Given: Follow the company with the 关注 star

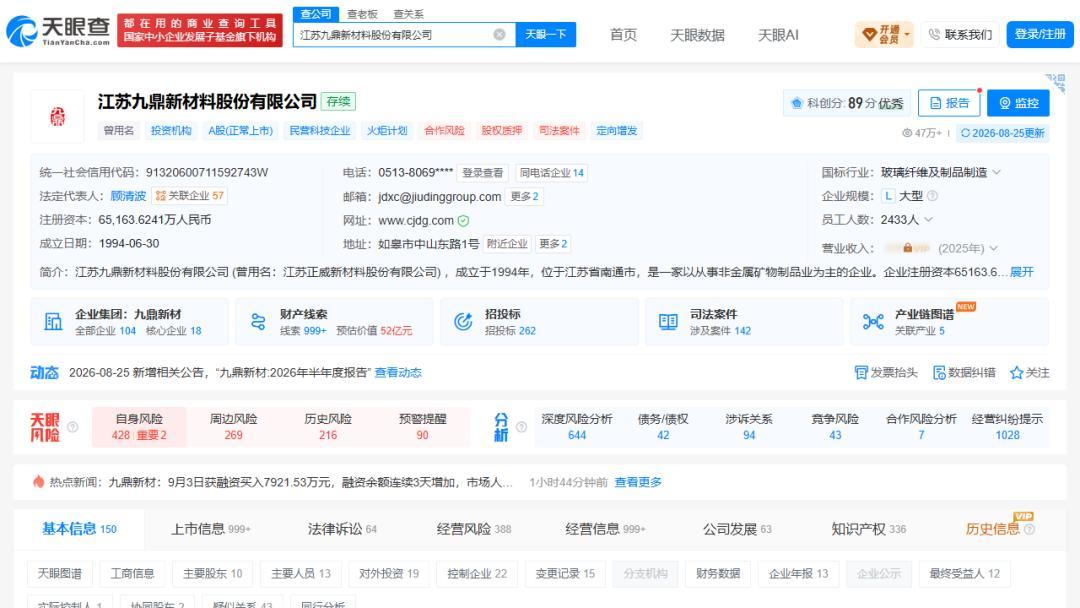Looking at the screenshot, I should point(1016,373).
